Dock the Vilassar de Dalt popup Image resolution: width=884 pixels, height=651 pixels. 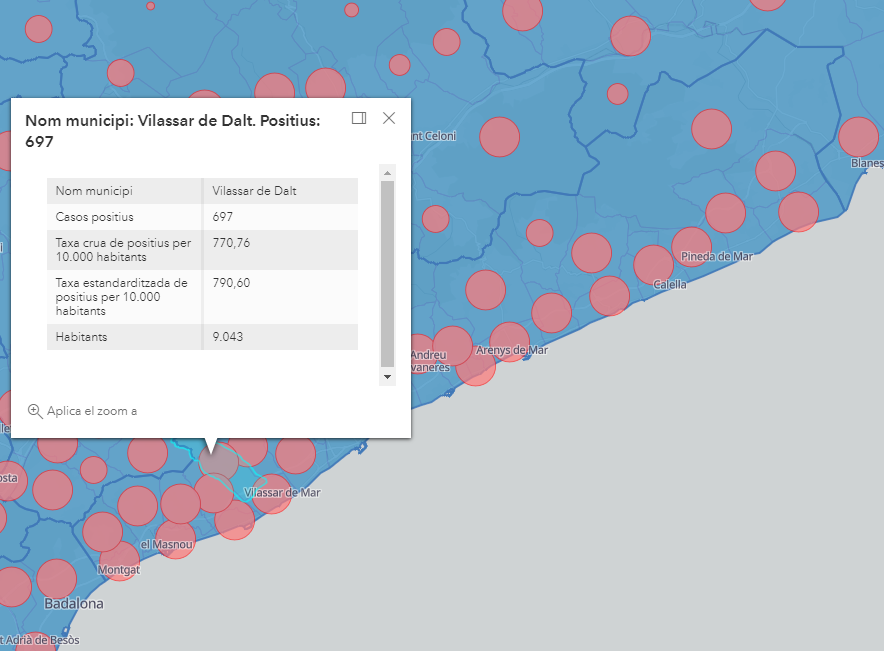(x=359, y=118)
